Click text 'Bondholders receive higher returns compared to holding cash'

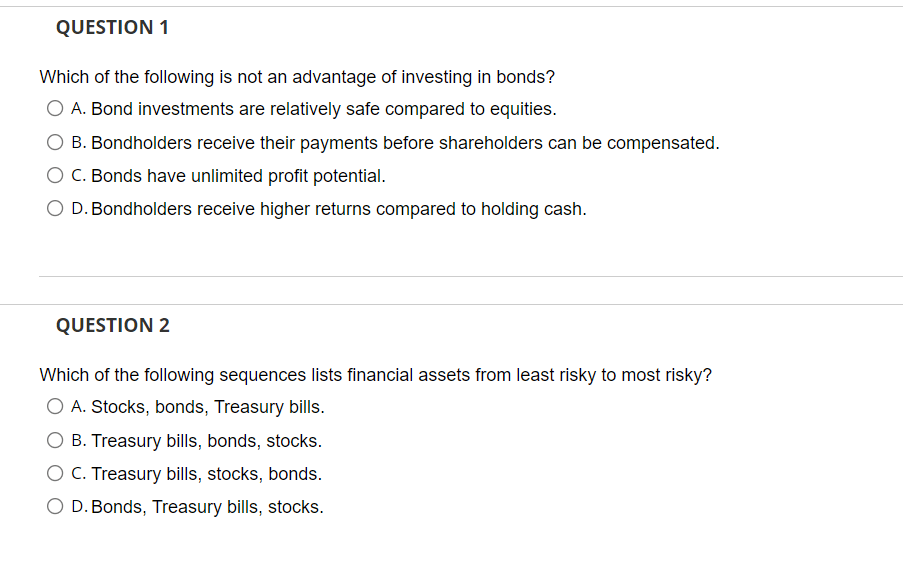pyautogui.click(x=338, y=209)
